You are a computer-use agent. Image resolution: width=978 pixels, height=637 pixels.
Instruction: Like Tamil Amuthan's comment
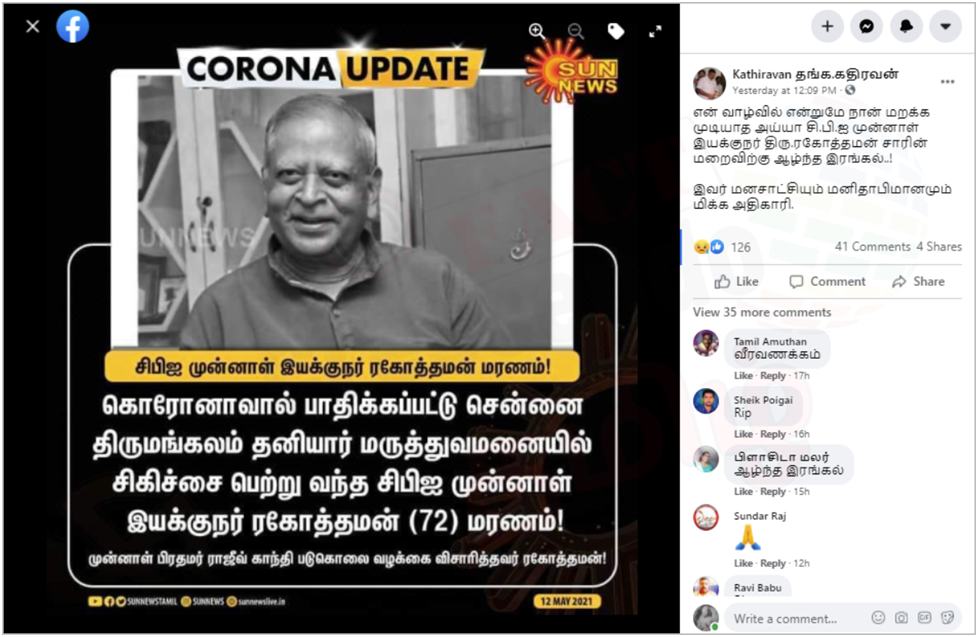[743, 376]
